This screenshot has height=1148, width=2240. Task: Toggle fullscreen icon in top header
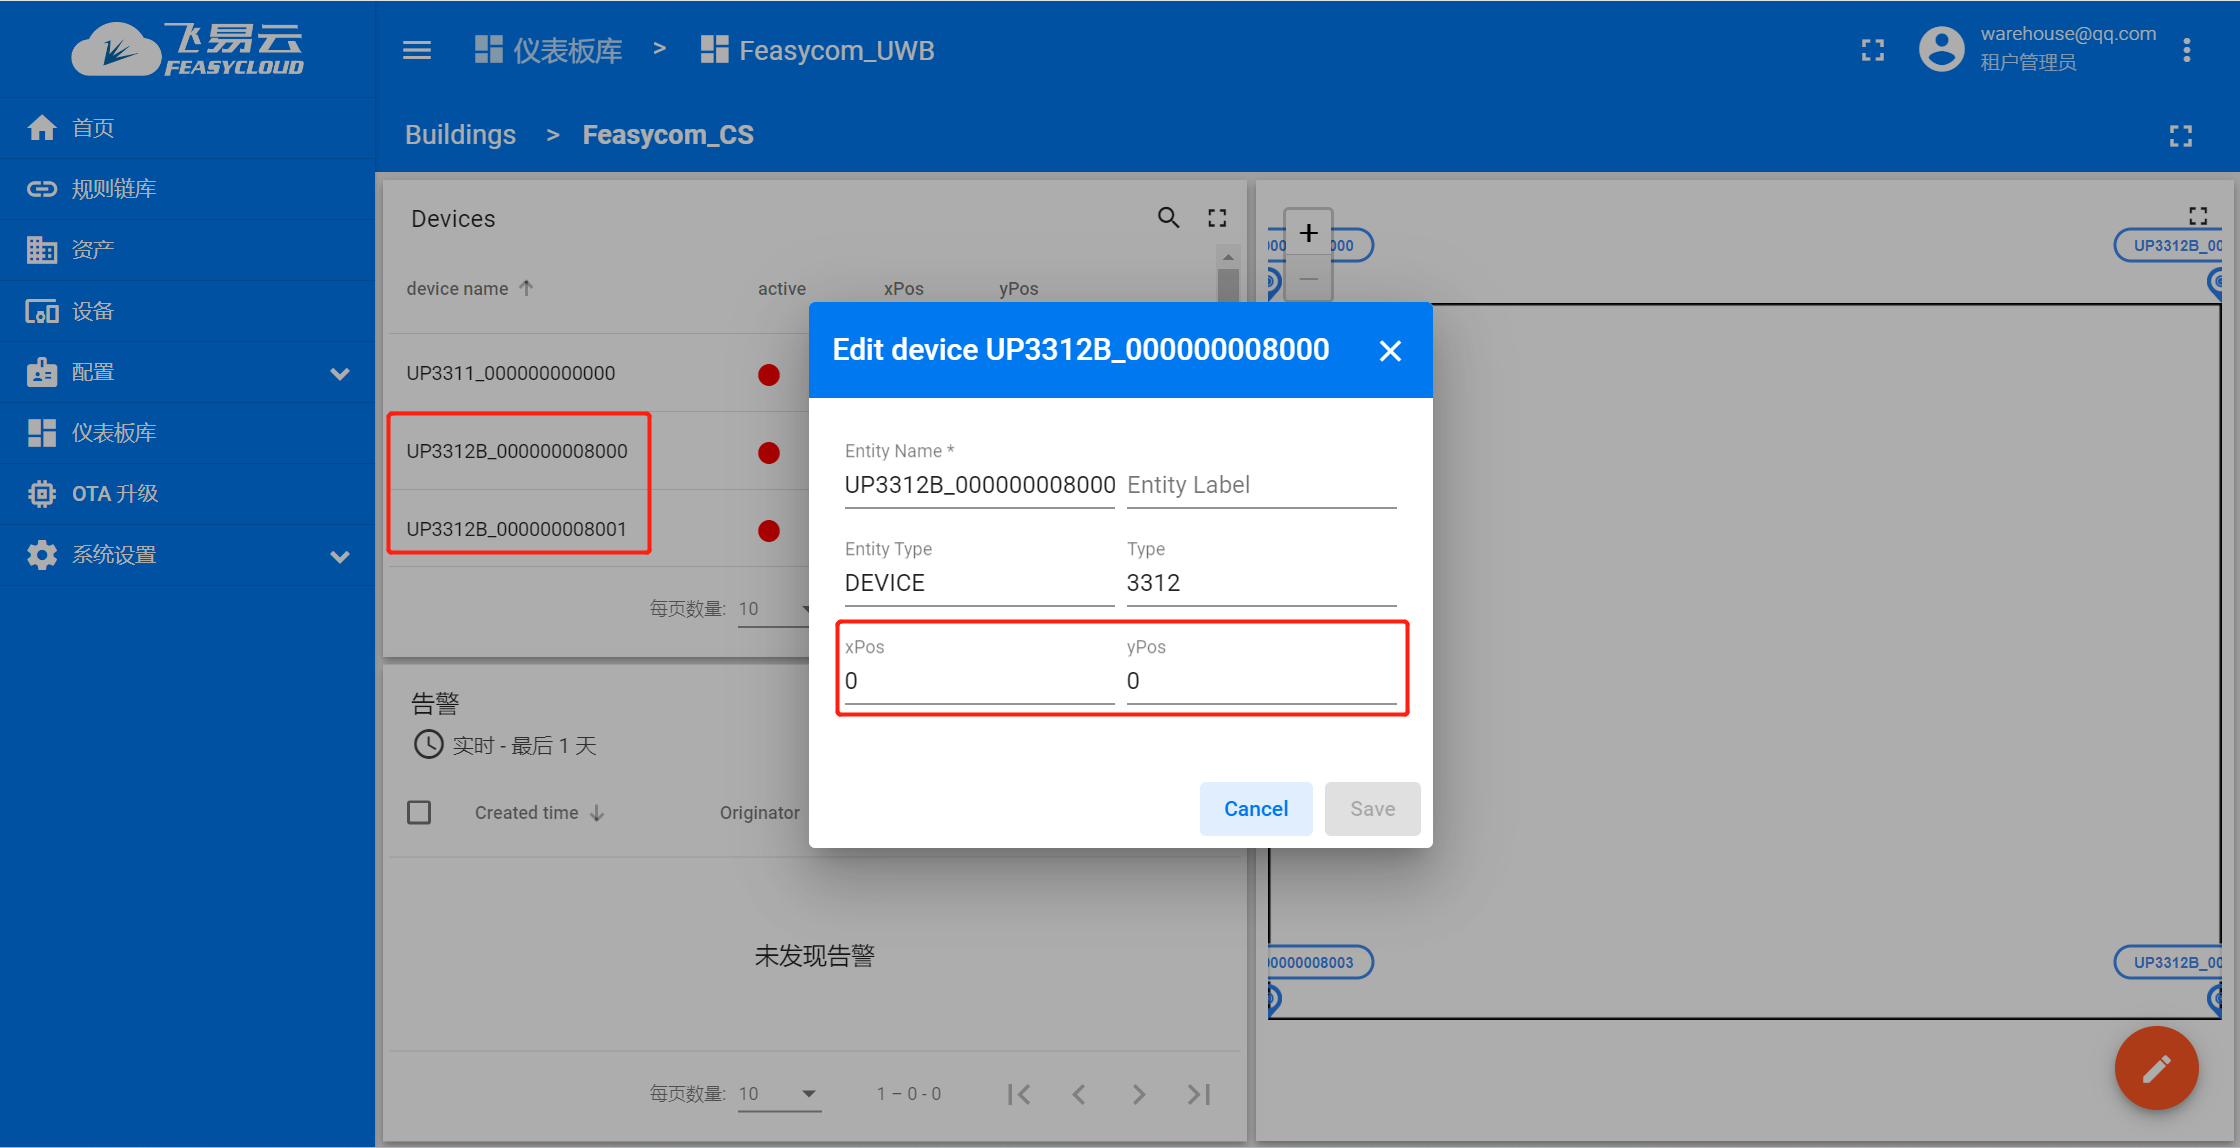click(1873, 50)
